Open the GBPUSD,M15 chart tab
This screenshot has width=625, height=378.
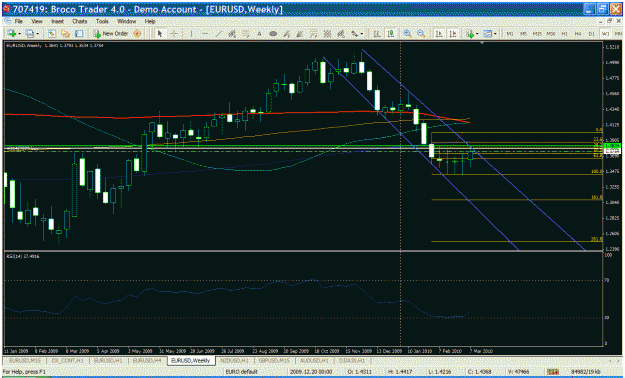[274, 360]
